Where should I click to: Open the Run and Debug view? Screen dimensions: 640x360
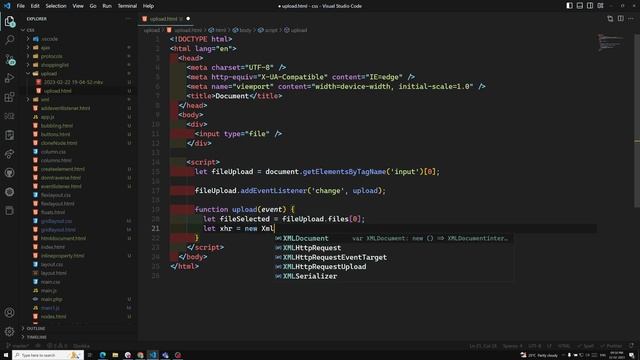click(9, 78)
